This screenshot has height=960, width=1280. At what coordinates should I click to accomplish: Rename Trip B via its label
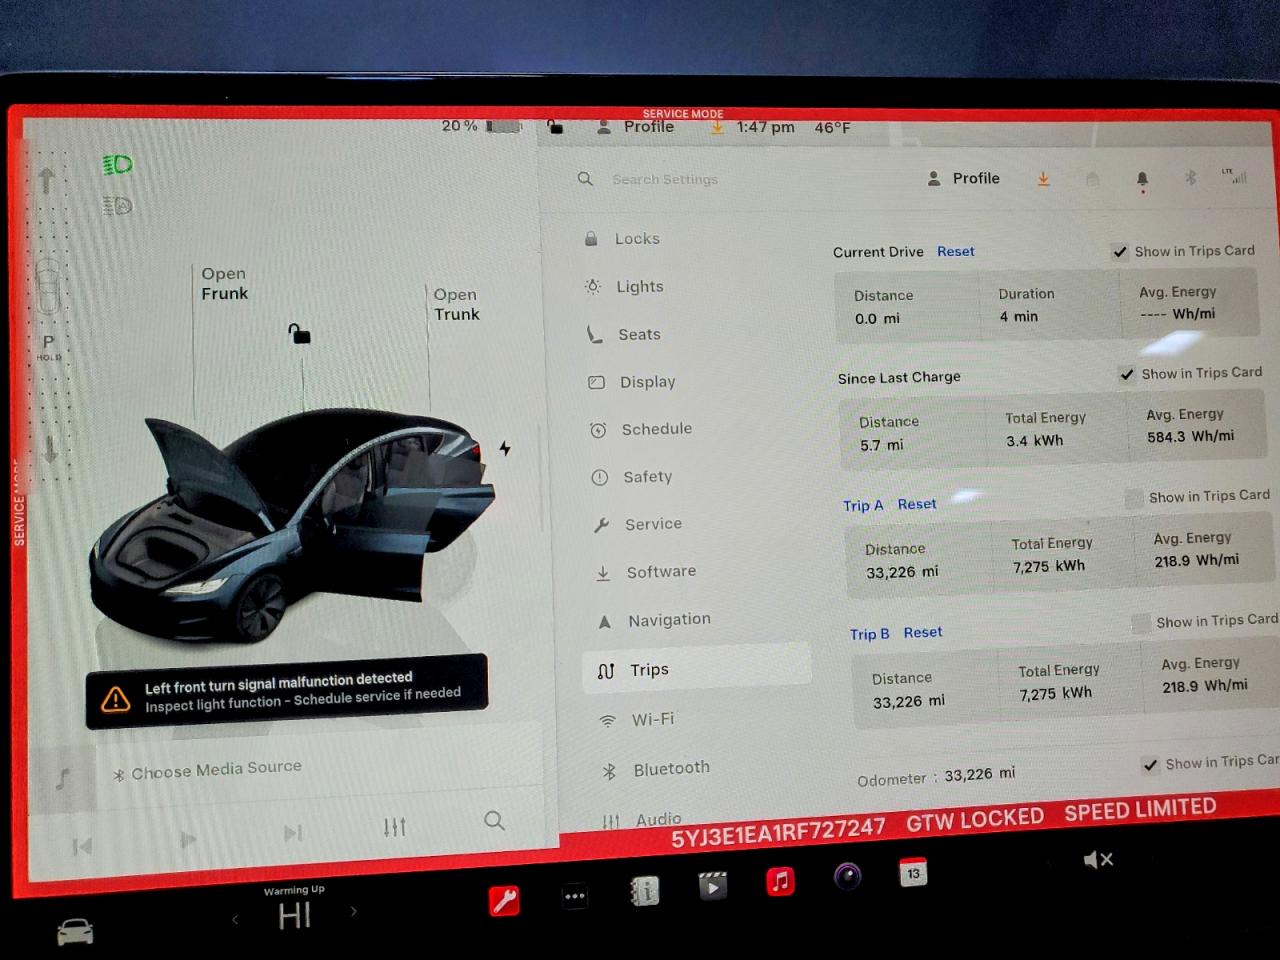click(869, 634)
